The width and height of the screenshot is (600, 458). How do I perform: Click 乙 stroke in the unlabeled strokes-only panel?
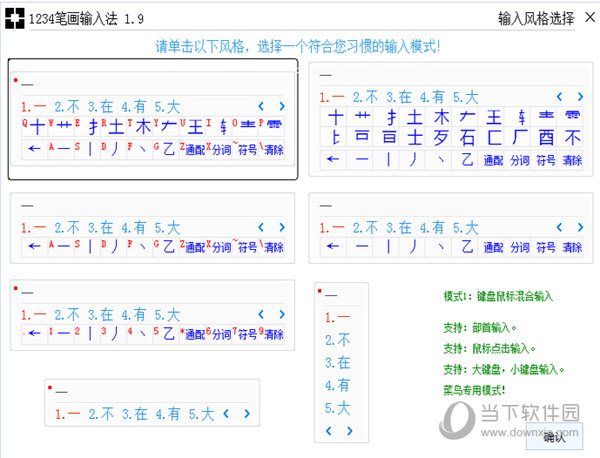(x=467, y=247)
